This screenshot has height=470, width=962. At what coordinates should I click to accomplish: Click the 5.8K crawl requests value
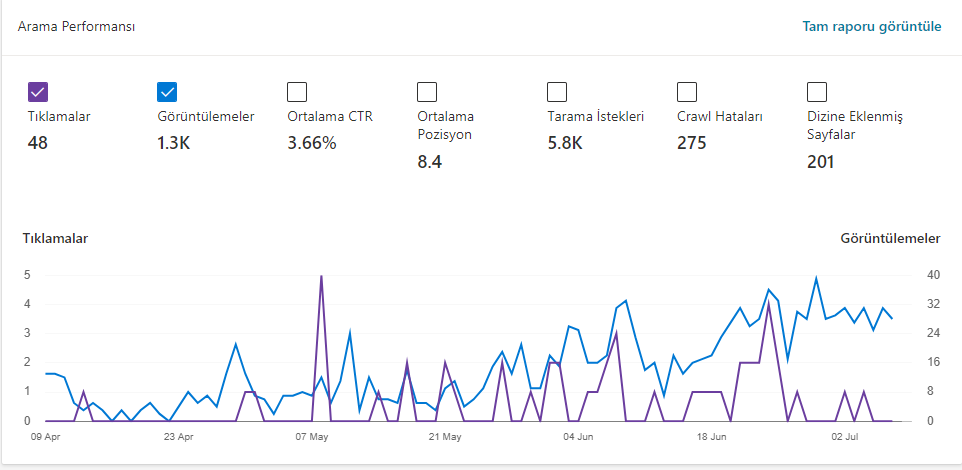coord(564,143)
